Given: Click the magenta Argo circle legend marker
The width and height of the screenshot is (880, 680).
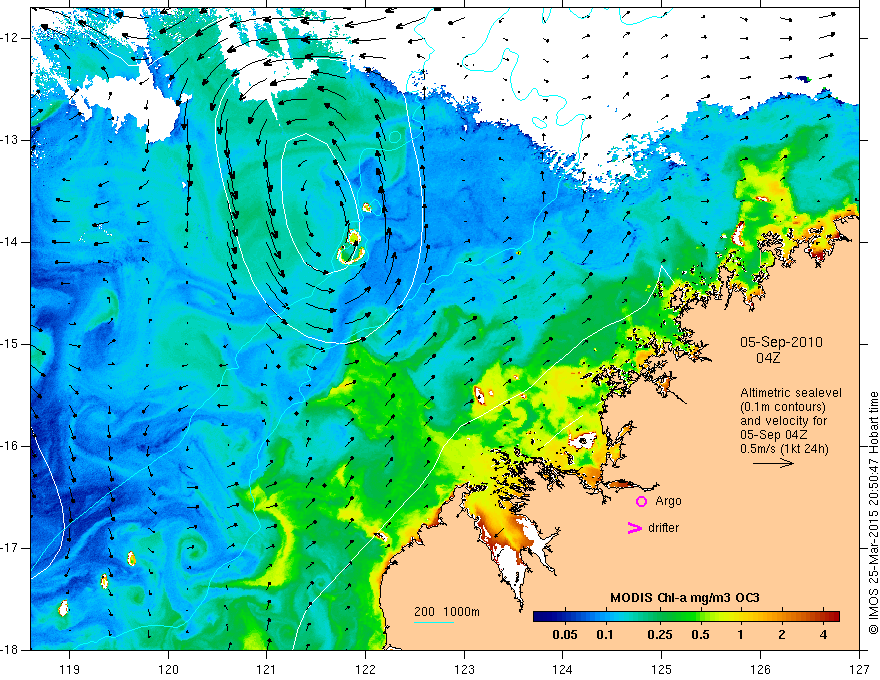Looking at the screenshot, I should 641,501.
